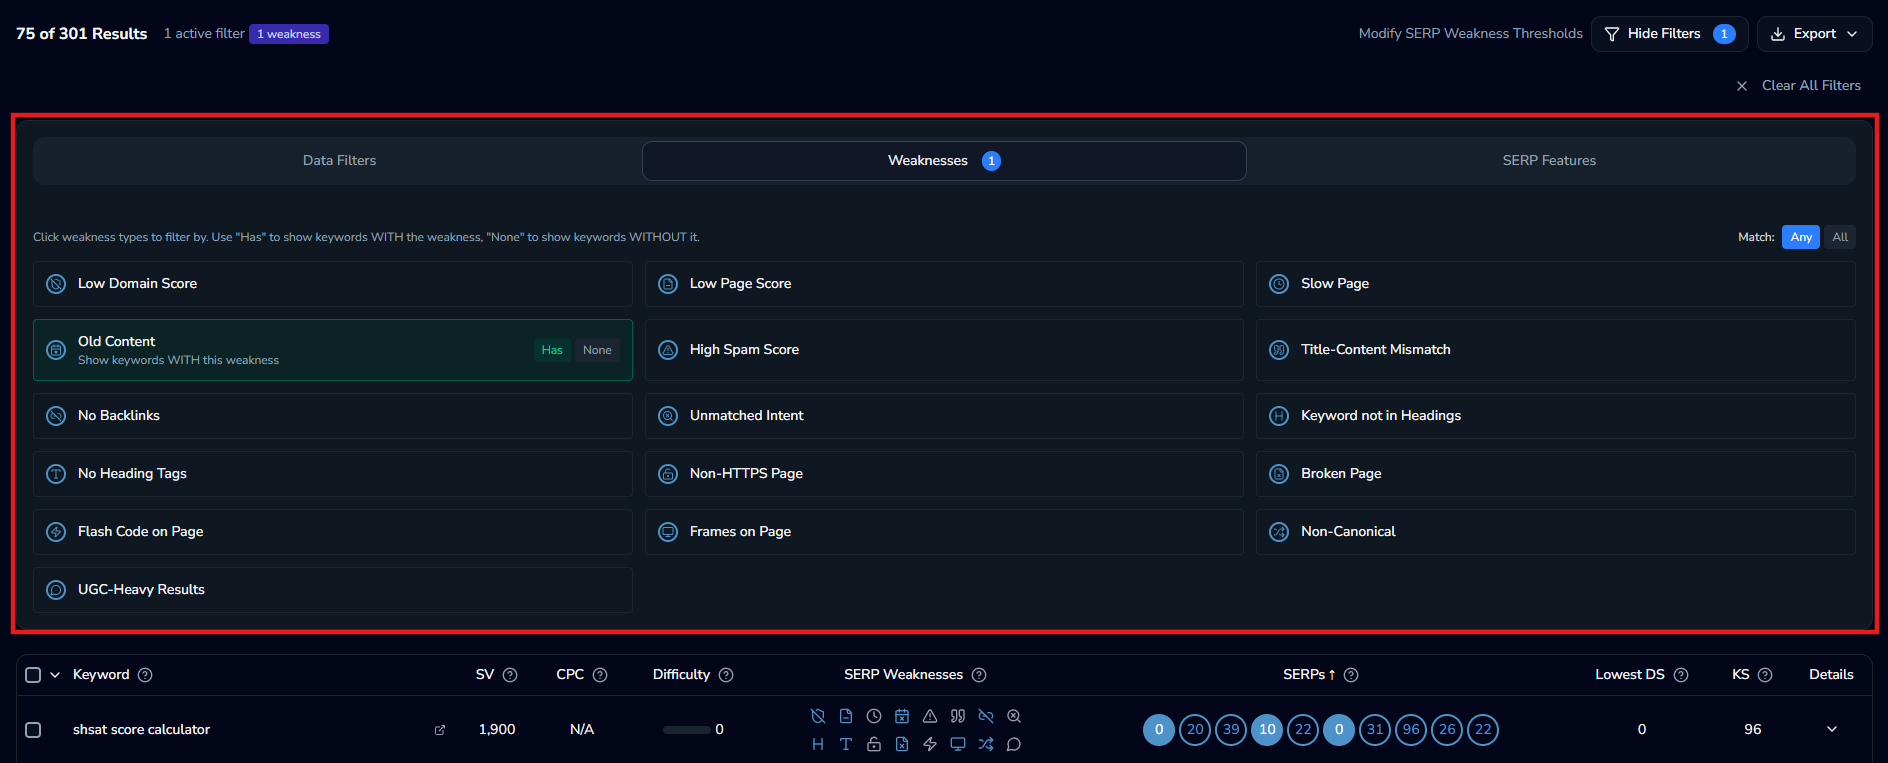Image resolution: width=1888 pixels, height=763 pixels.
Task: Click the Non-Canonical shuffle icon
Action: [1279, 532]
